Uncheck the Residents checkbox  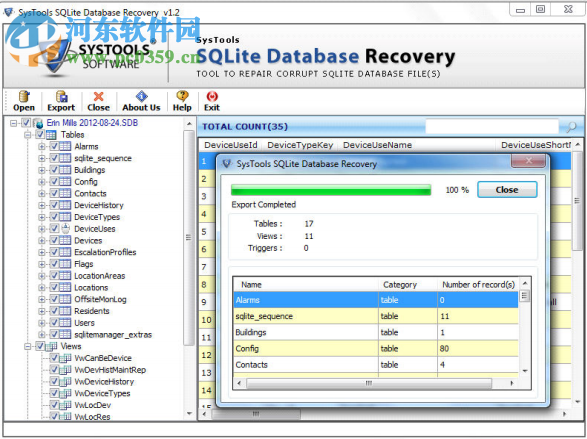coord(54,311)
